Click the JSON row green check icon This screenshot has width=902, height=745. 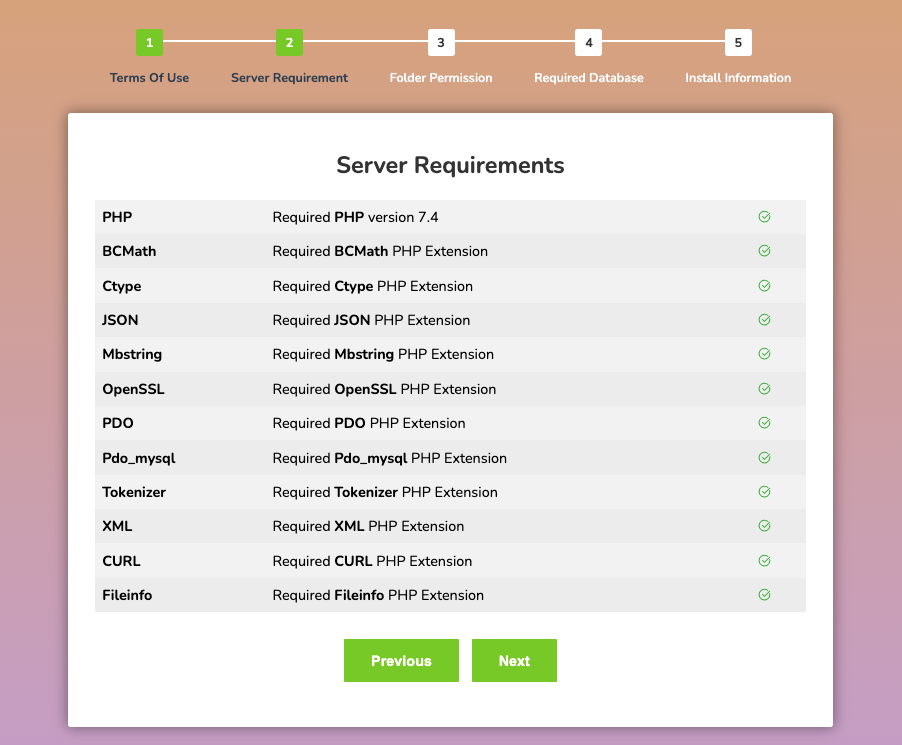(x=764, y=320)
